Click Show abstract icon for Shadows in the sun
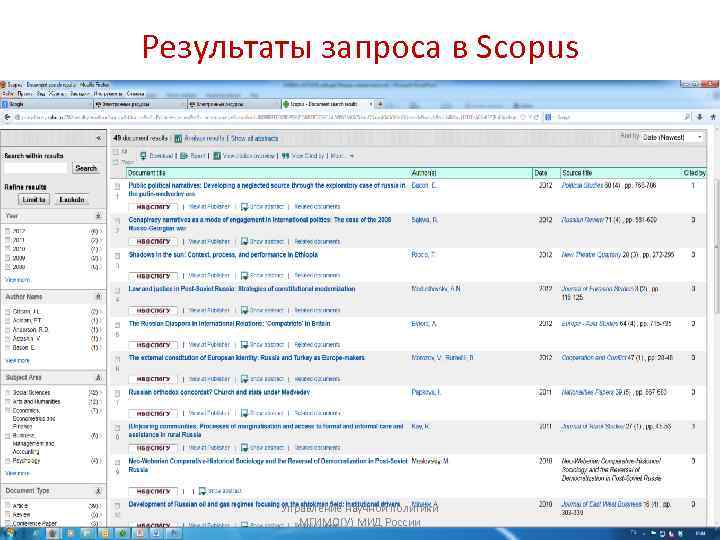Screen dimensions: 720x540 [244, 276]
